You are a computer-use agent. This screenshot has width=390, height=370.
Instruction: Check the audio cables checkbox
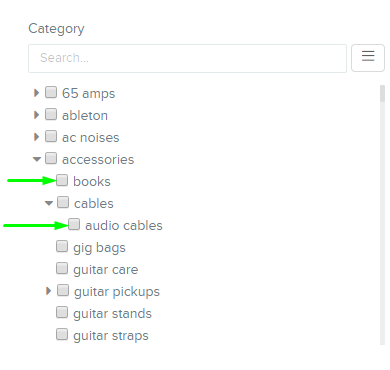tap(74, 224)
